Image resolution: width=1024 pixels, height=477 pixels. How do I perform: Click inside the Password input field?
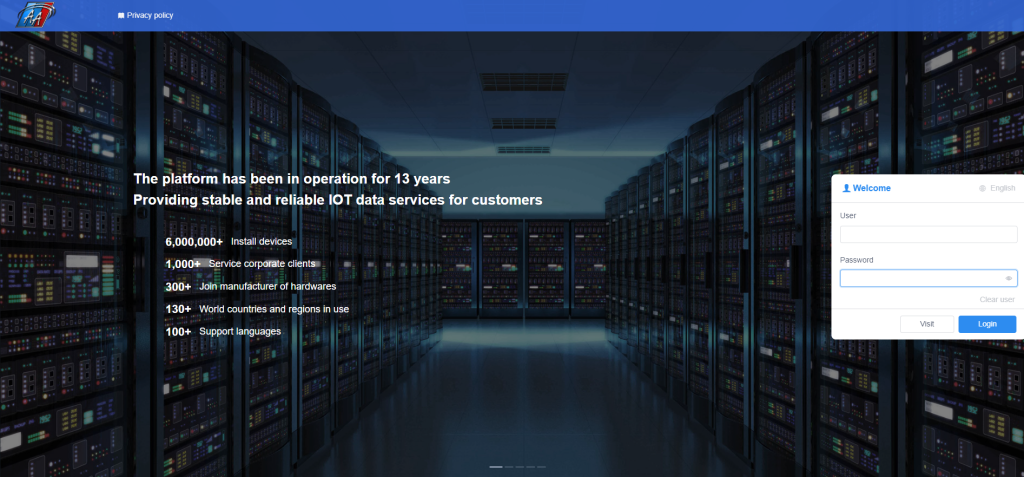920,279
